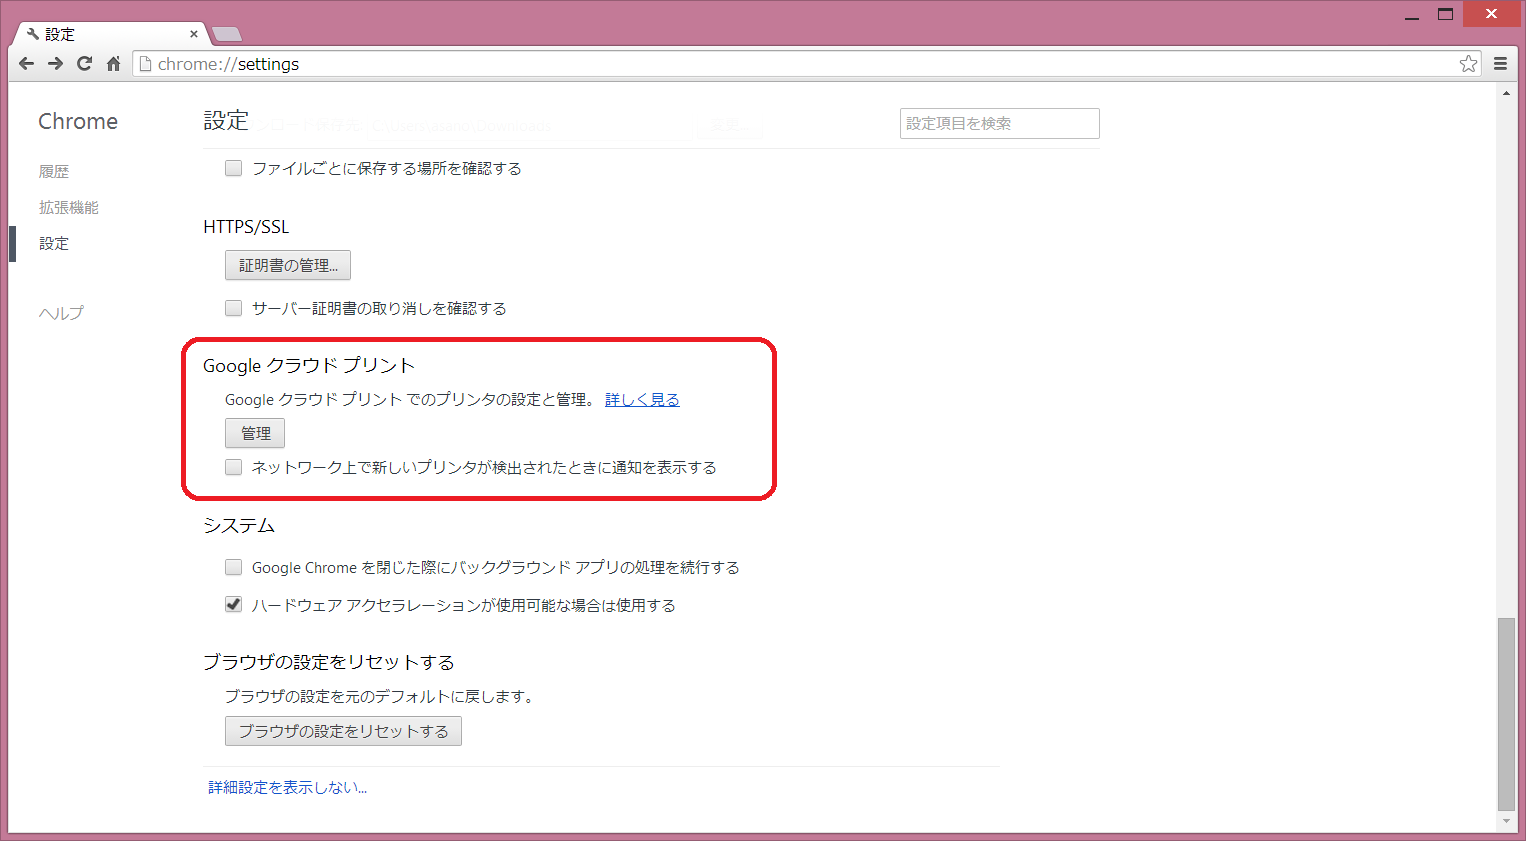Uncheck hardware acceleration checkbox
The width and height of the screenshot is (1526, 841).
pos(234,604)
